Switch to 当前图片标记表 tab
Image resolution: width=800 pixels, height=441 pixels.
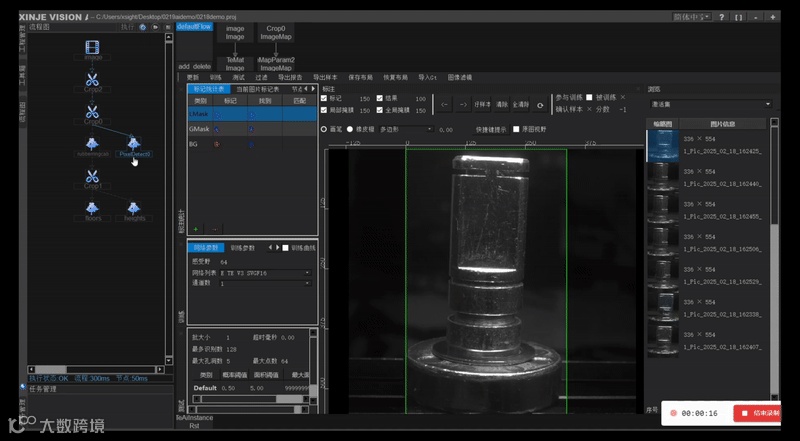click(x=256, y=89)
